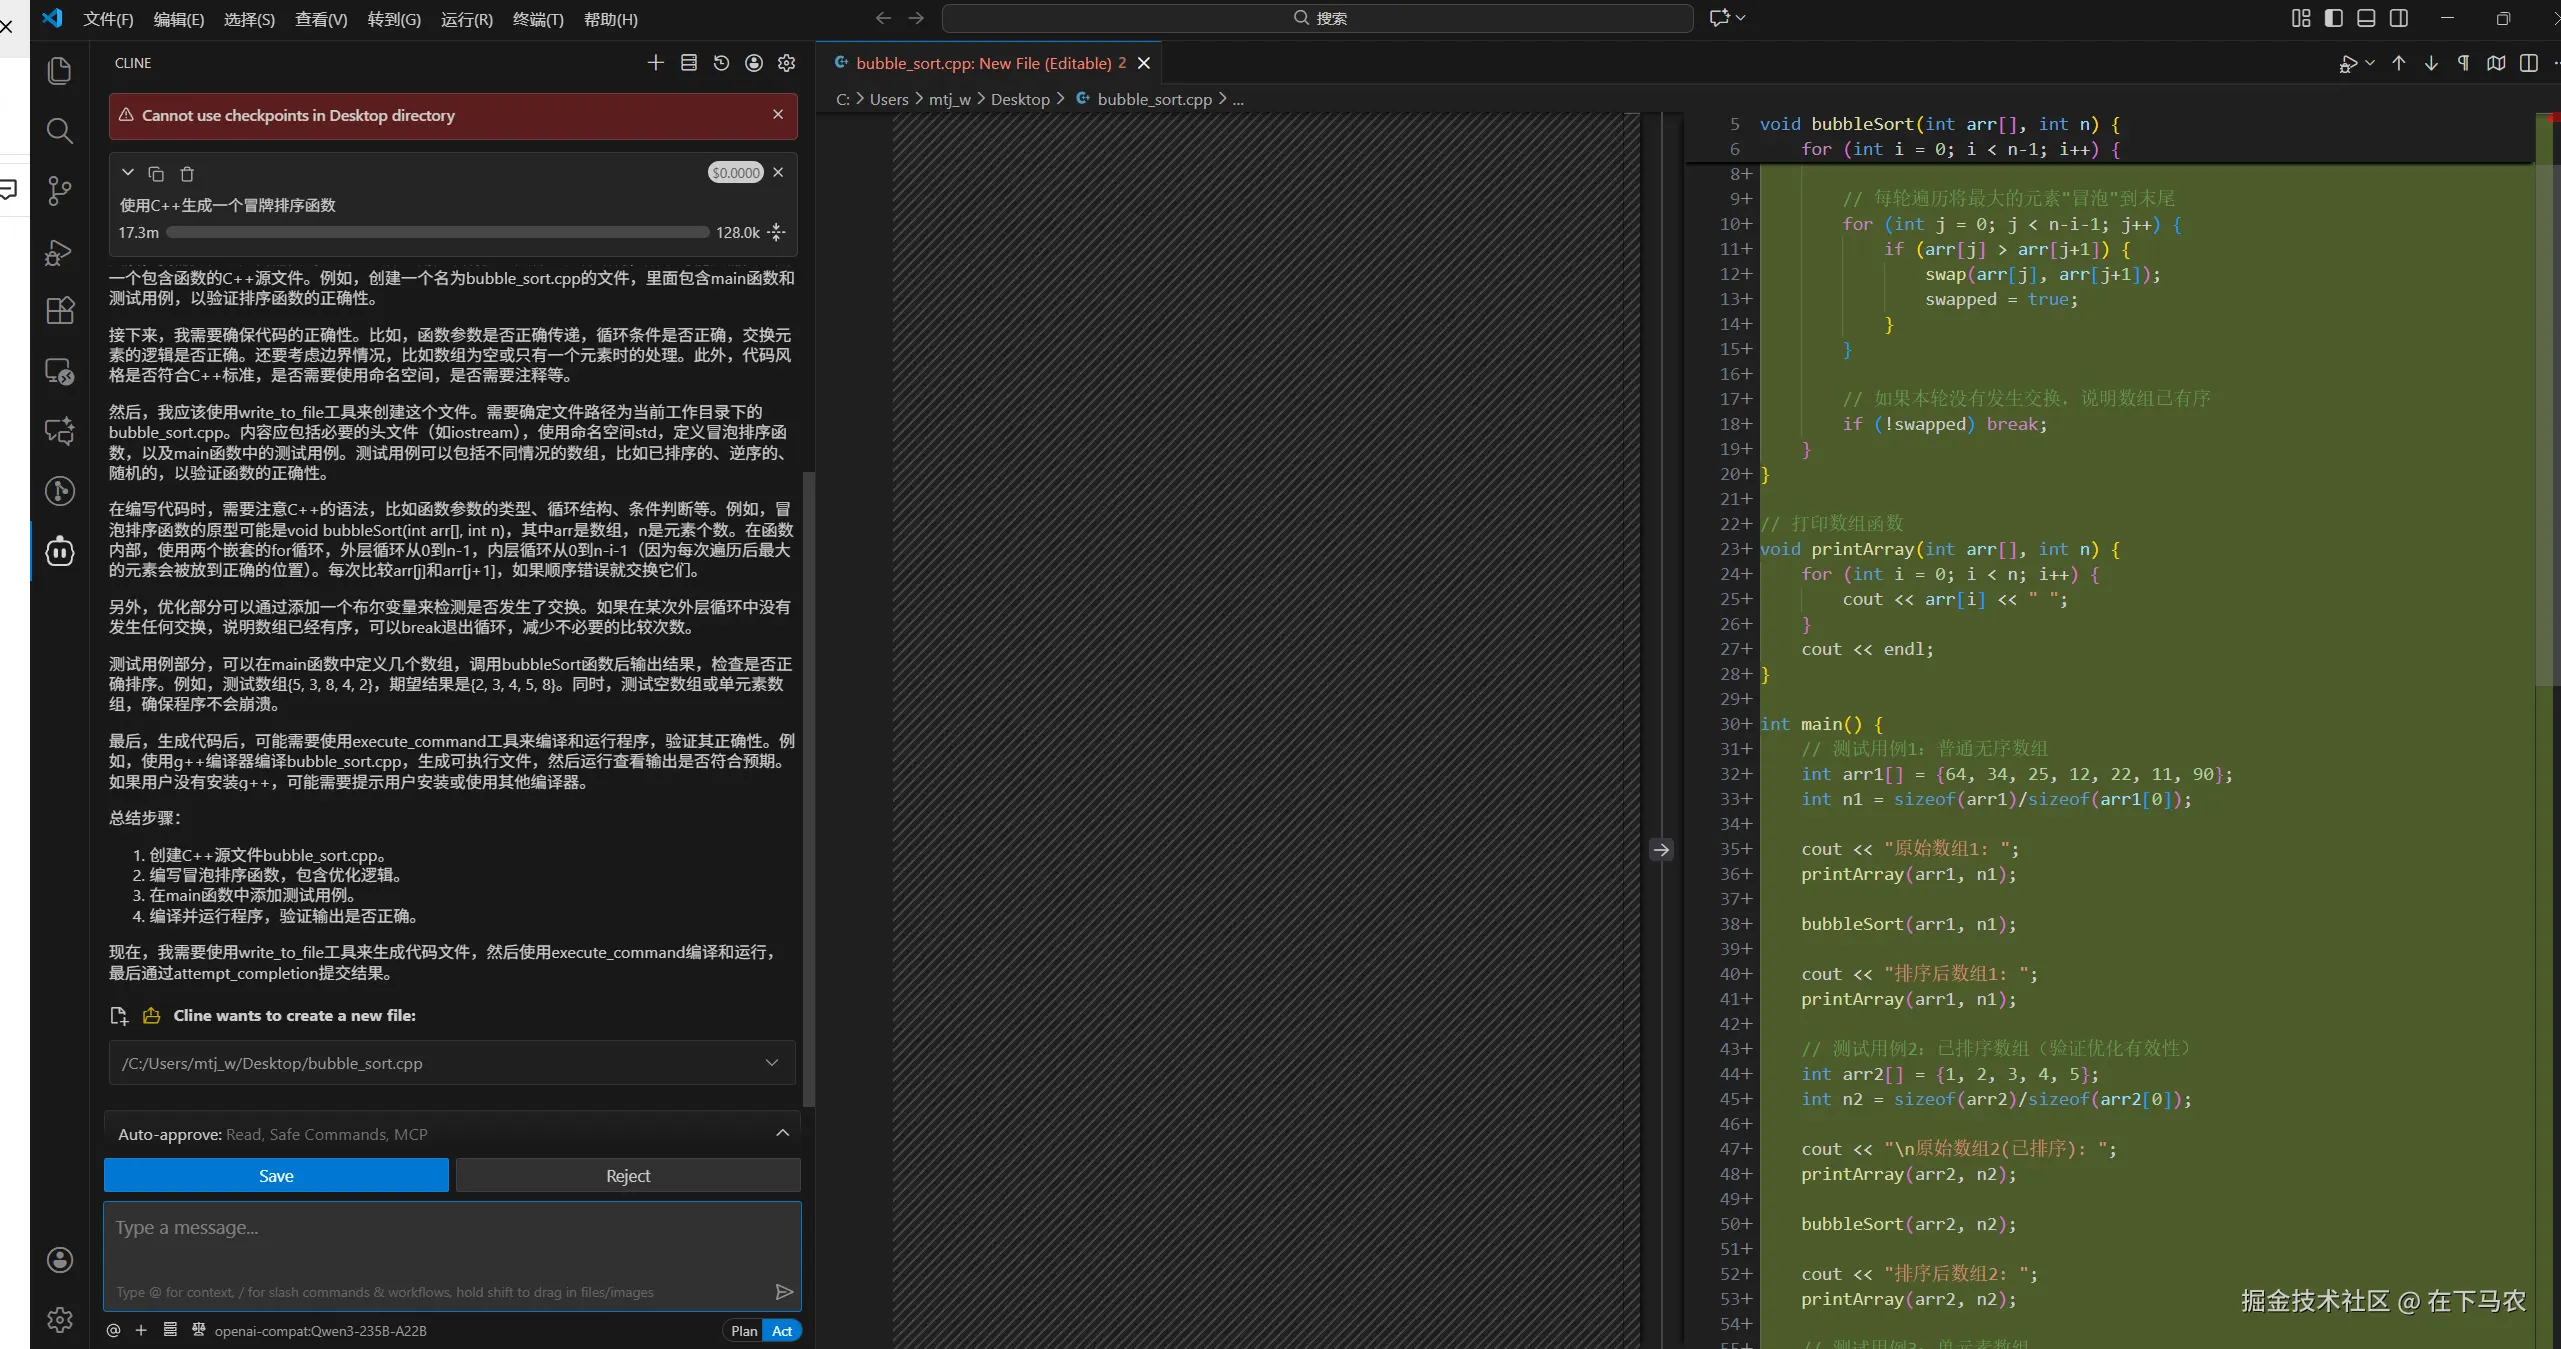Viewport: 2561px width, 1349px height.
Task: Open Cline settings gear in panel header
Action: [x=787, y=63]
